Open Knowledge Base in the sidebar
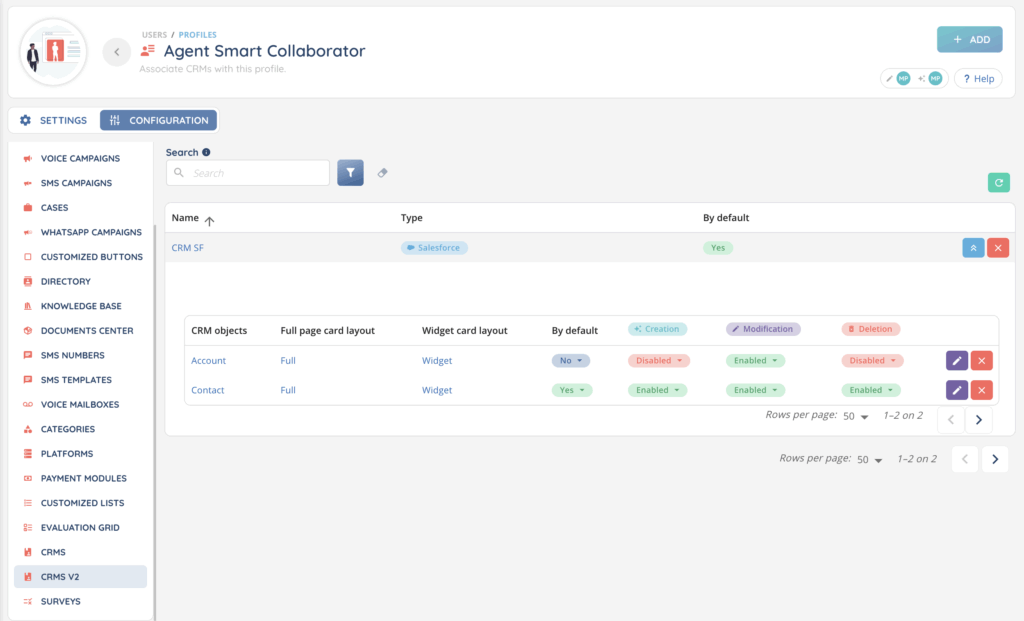 click(x=80, y=306)
